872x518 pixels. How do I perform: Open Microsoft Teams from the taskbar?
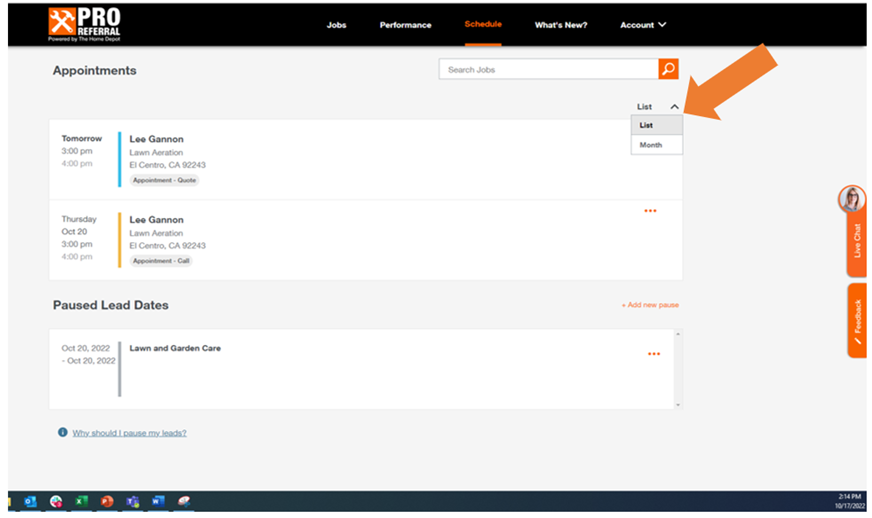[x=133, y=501]
